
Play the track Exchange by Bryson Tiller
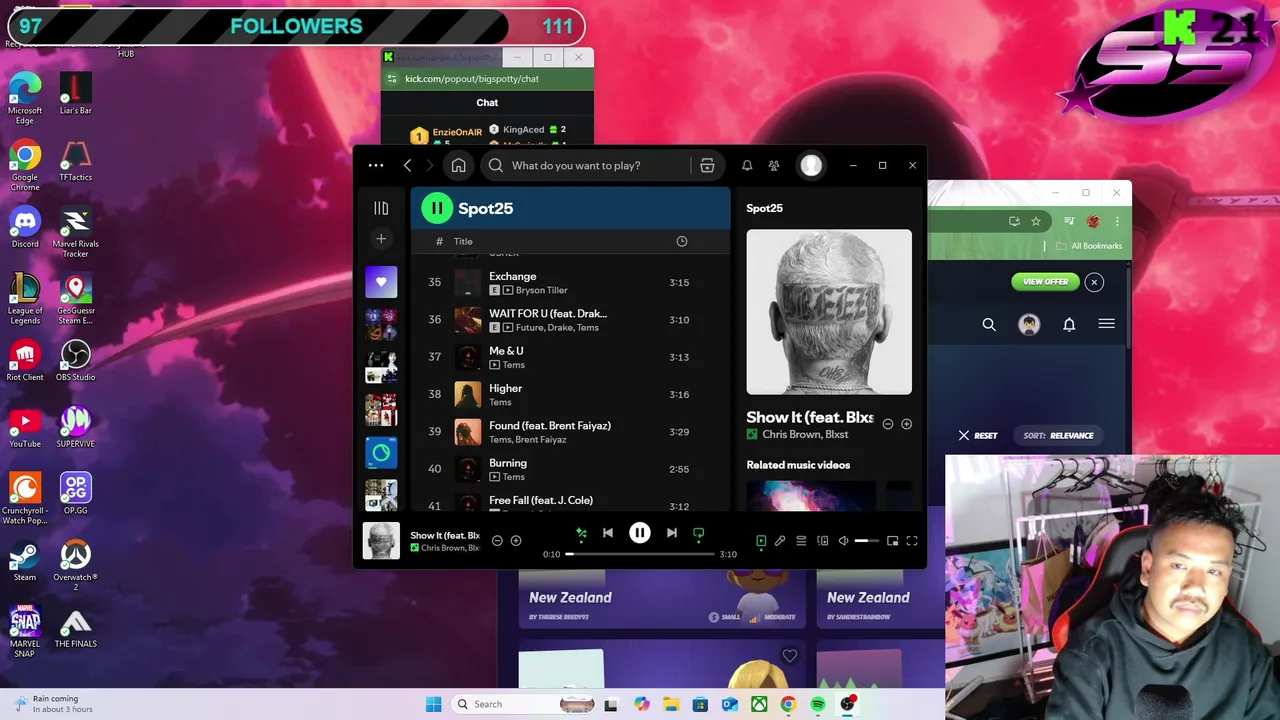[570, 283]
